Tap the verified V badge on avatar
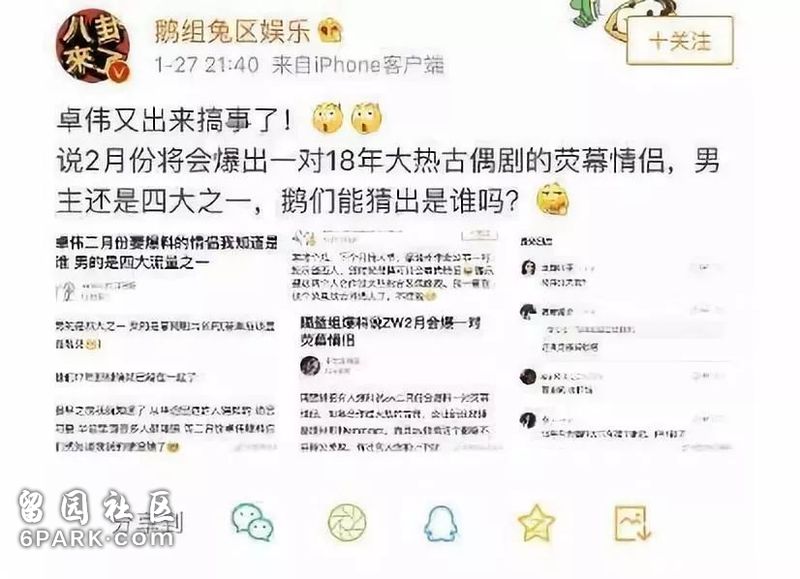The height and width of the screenshot is (579, 800). [x=119, y=72]
